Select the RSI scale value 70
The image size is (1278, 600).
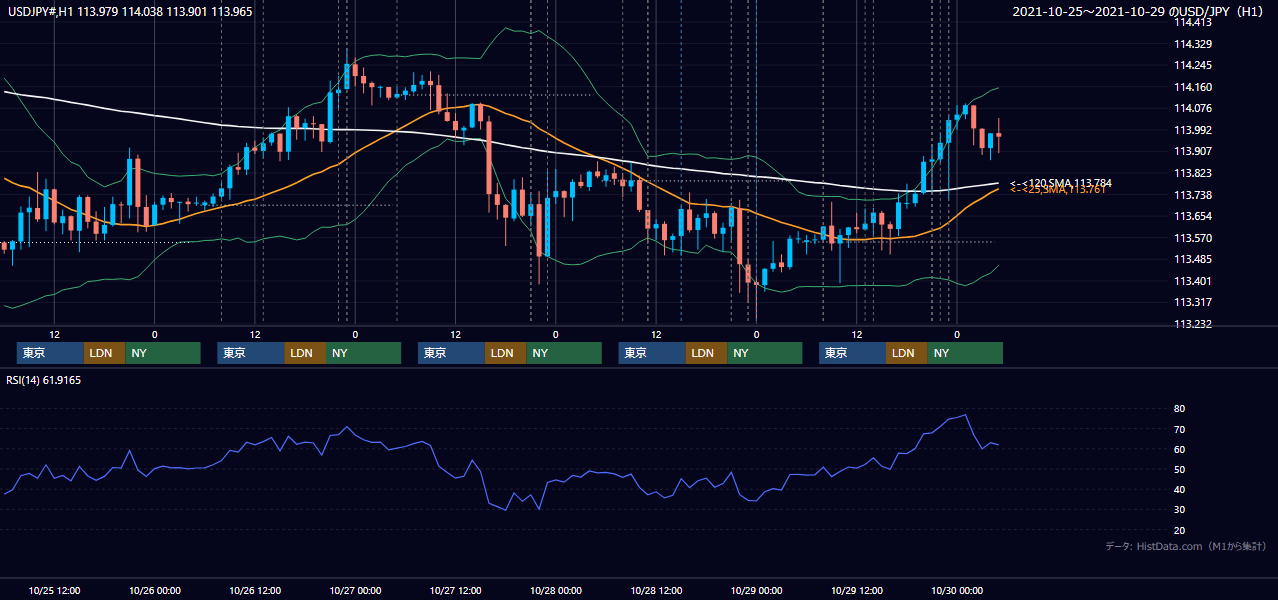(1180, 429)
